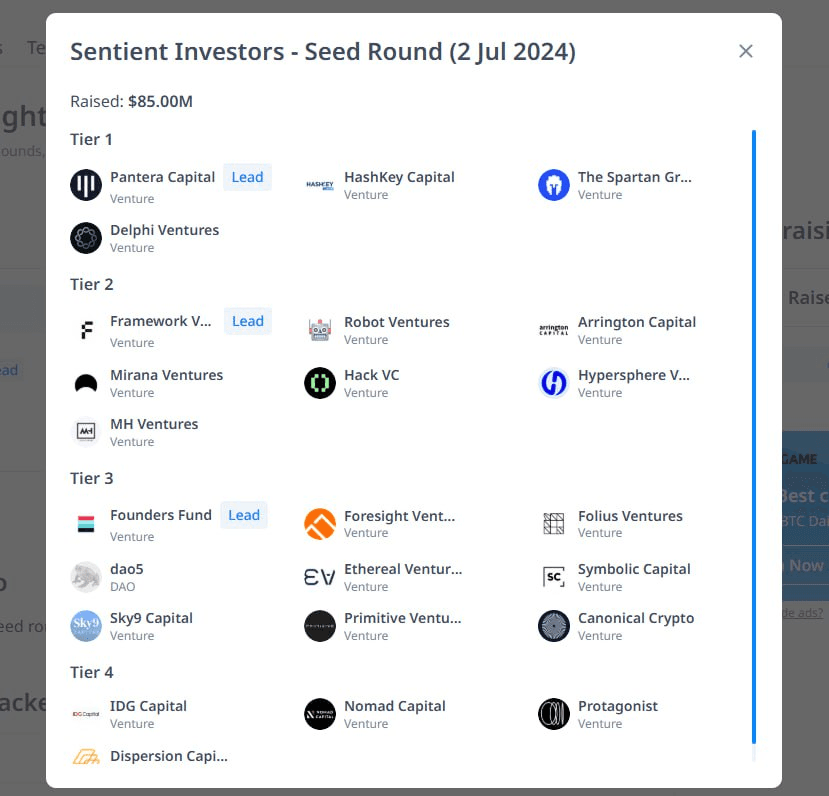Select the Protagonist logo icon
This screenshot has height=796, width=829.
point(554,714)
